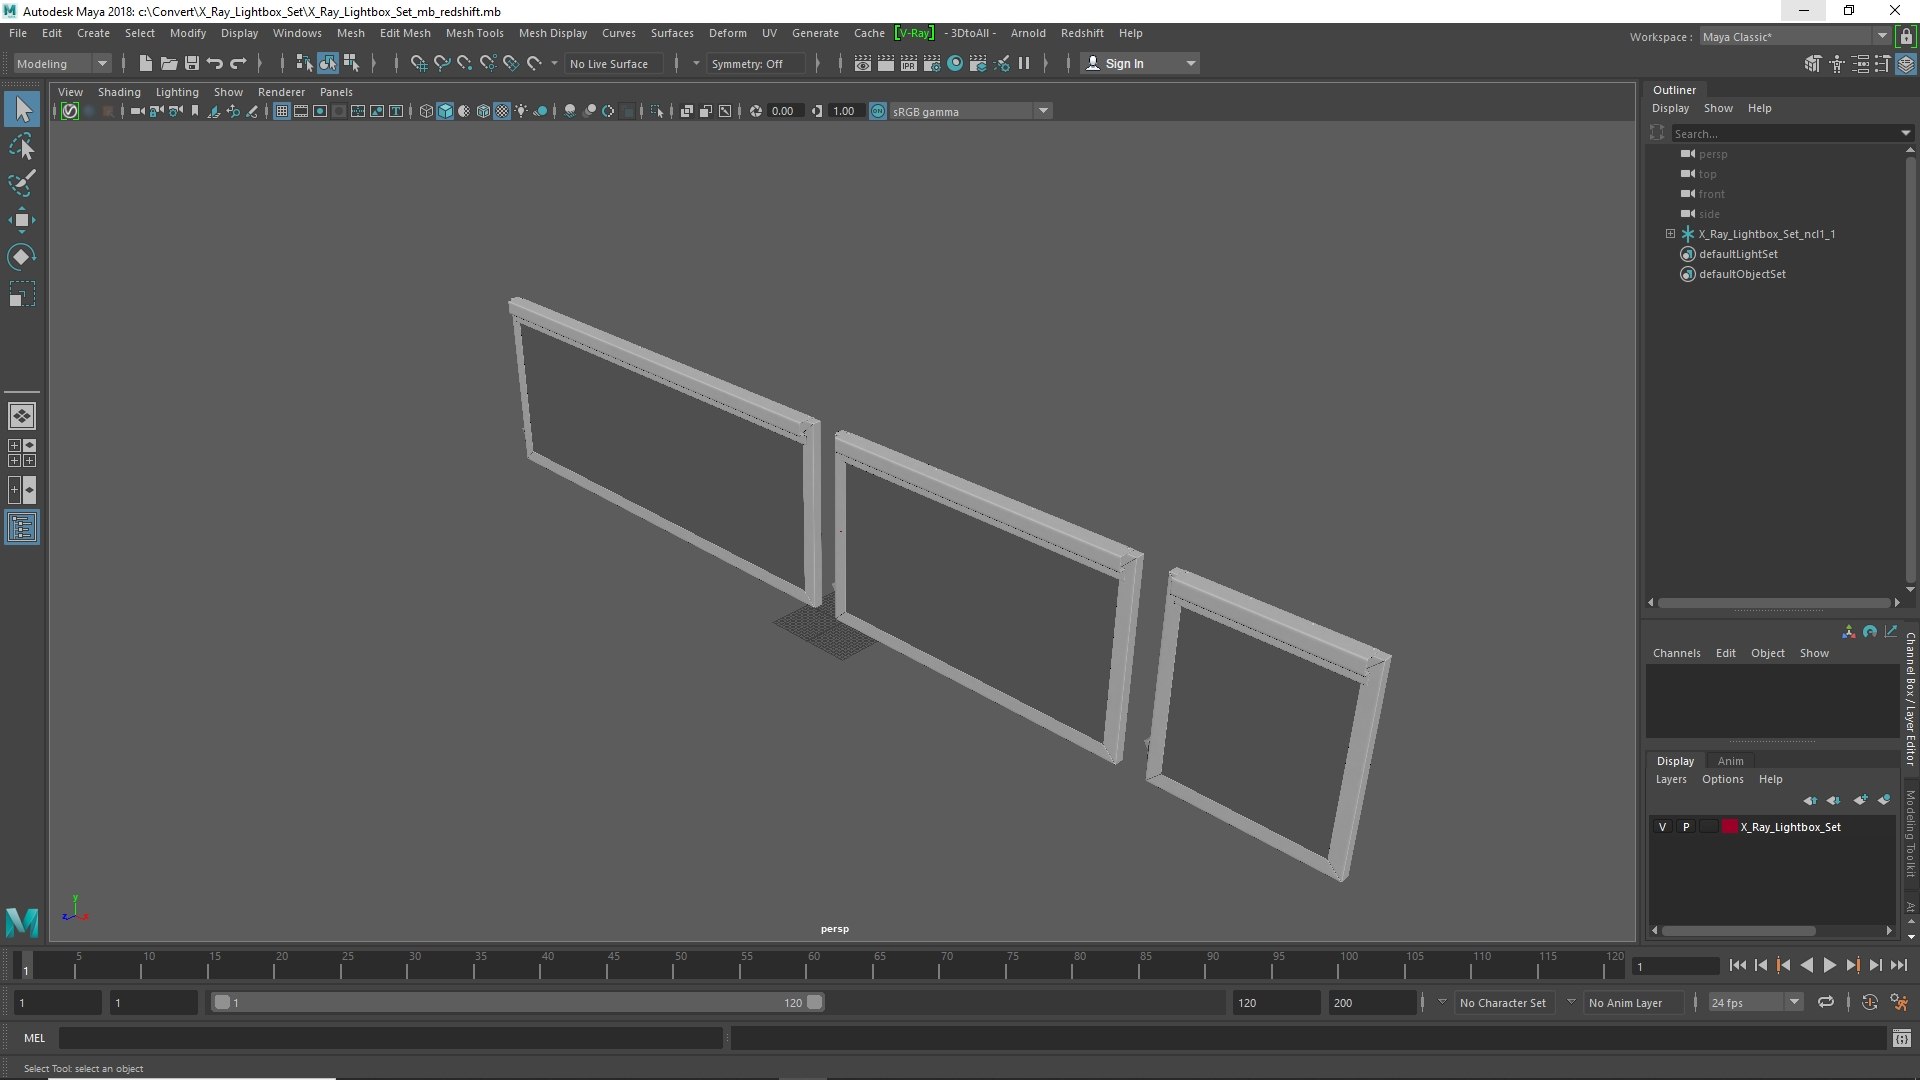Open the Script Editor icon
The image size is (1920, 1080).
[1901, 1038]
